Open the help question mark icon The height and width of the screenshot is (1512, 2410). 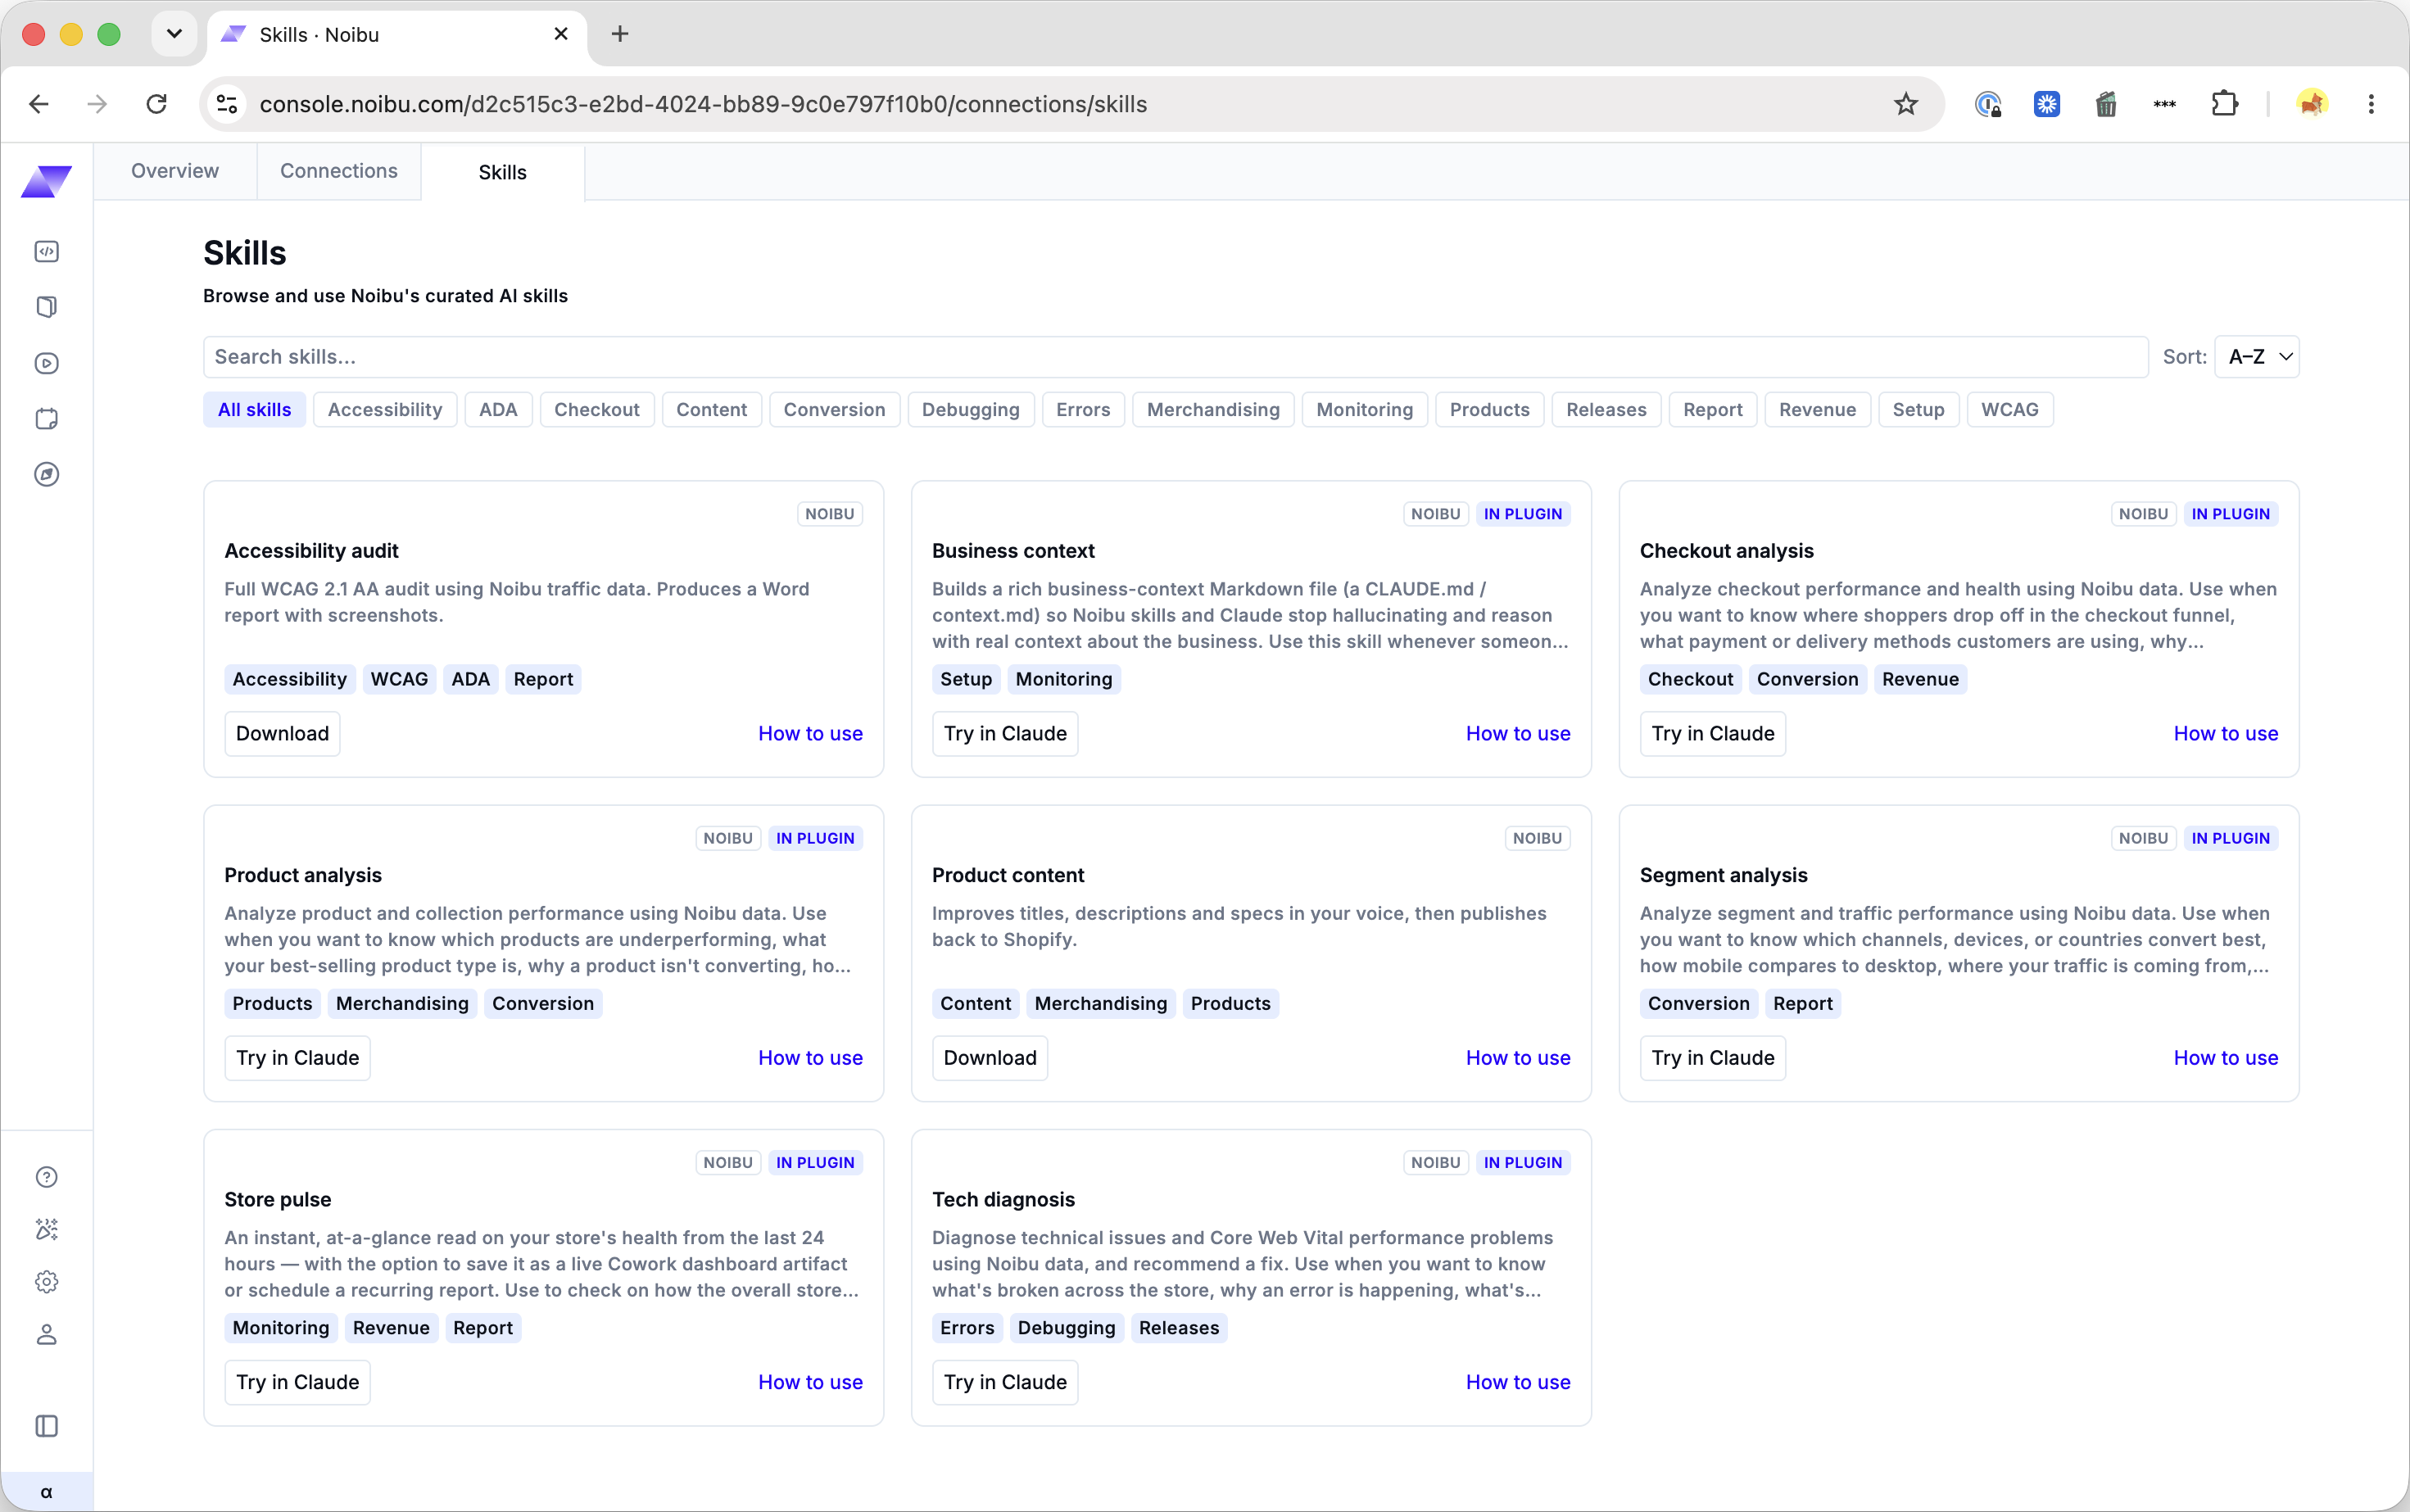[x=47, y=1177]
